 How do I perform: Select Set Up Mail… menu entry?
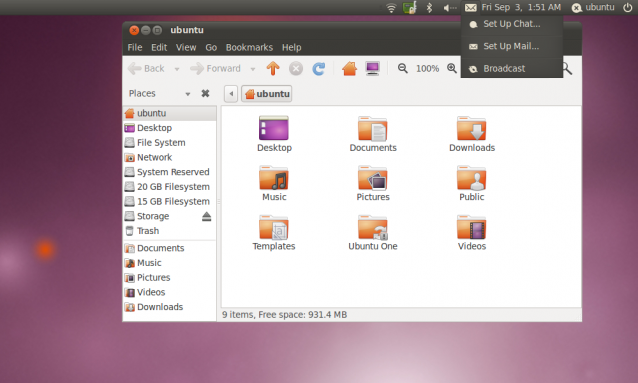click(512, 46)
